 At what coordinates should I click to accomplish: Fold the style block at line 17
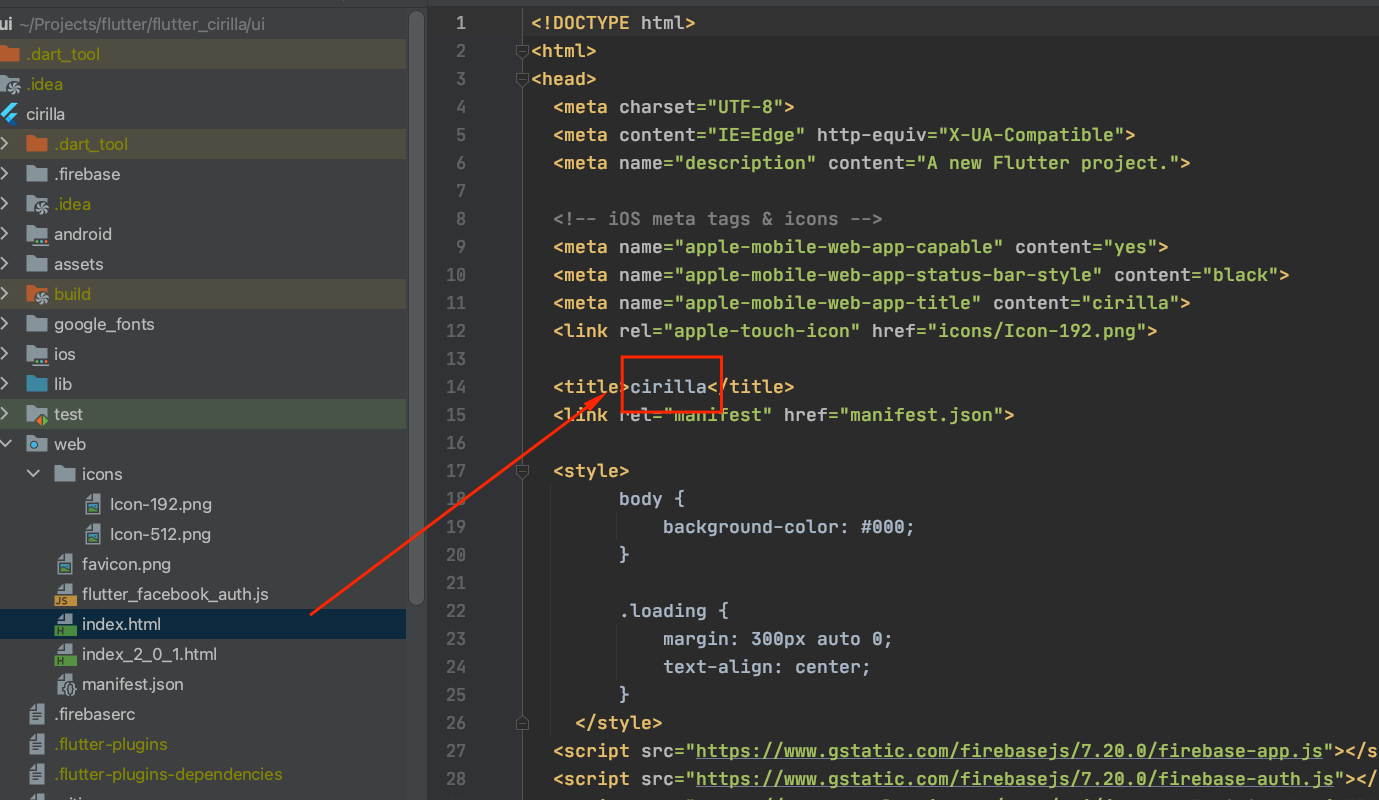click(x=521, y=470)
